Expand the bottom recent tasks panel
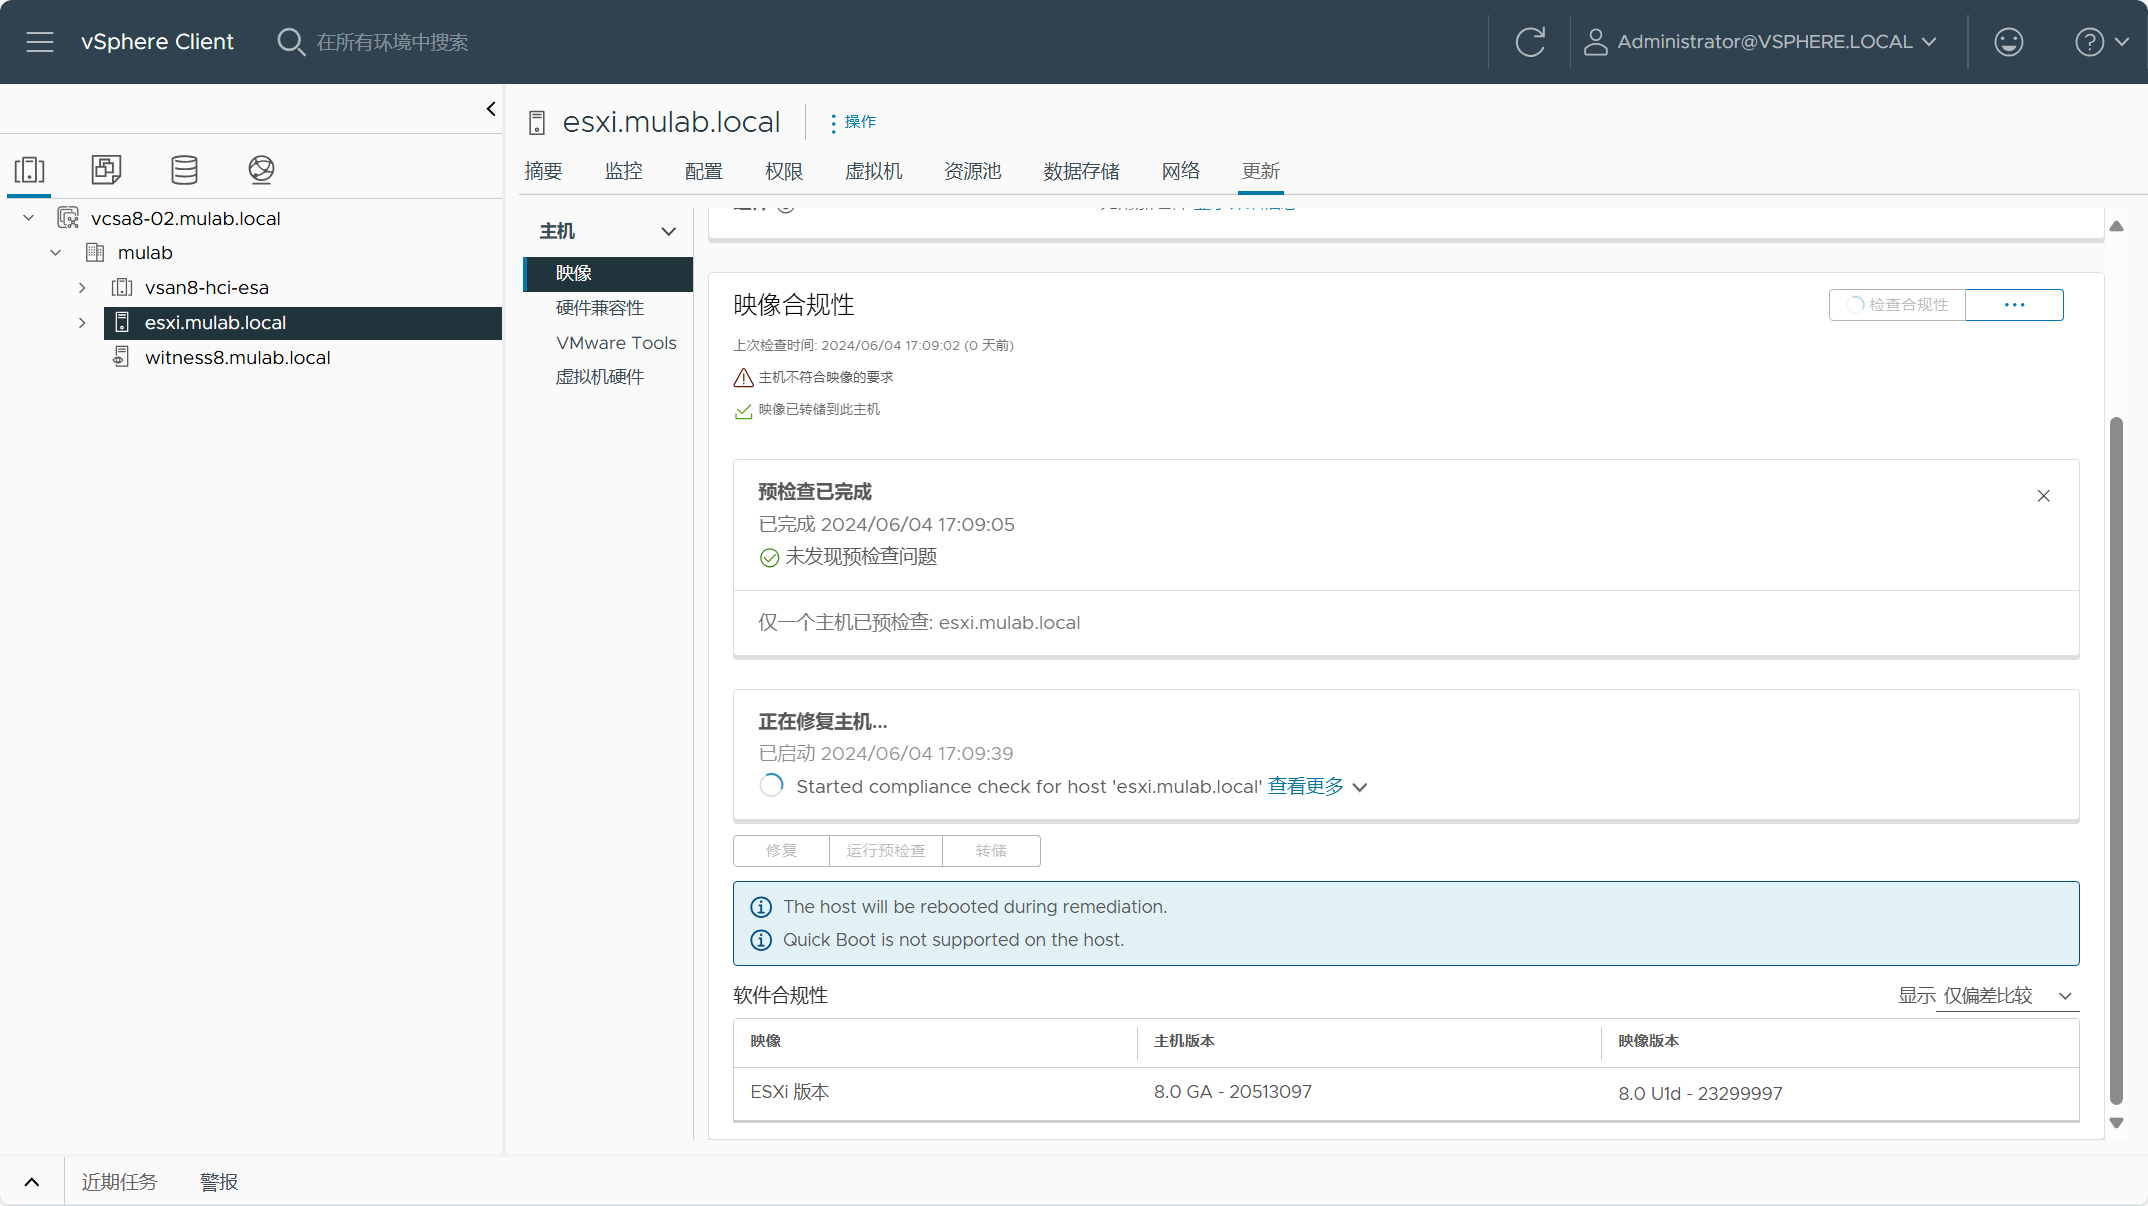 (x=32, y=1182)
